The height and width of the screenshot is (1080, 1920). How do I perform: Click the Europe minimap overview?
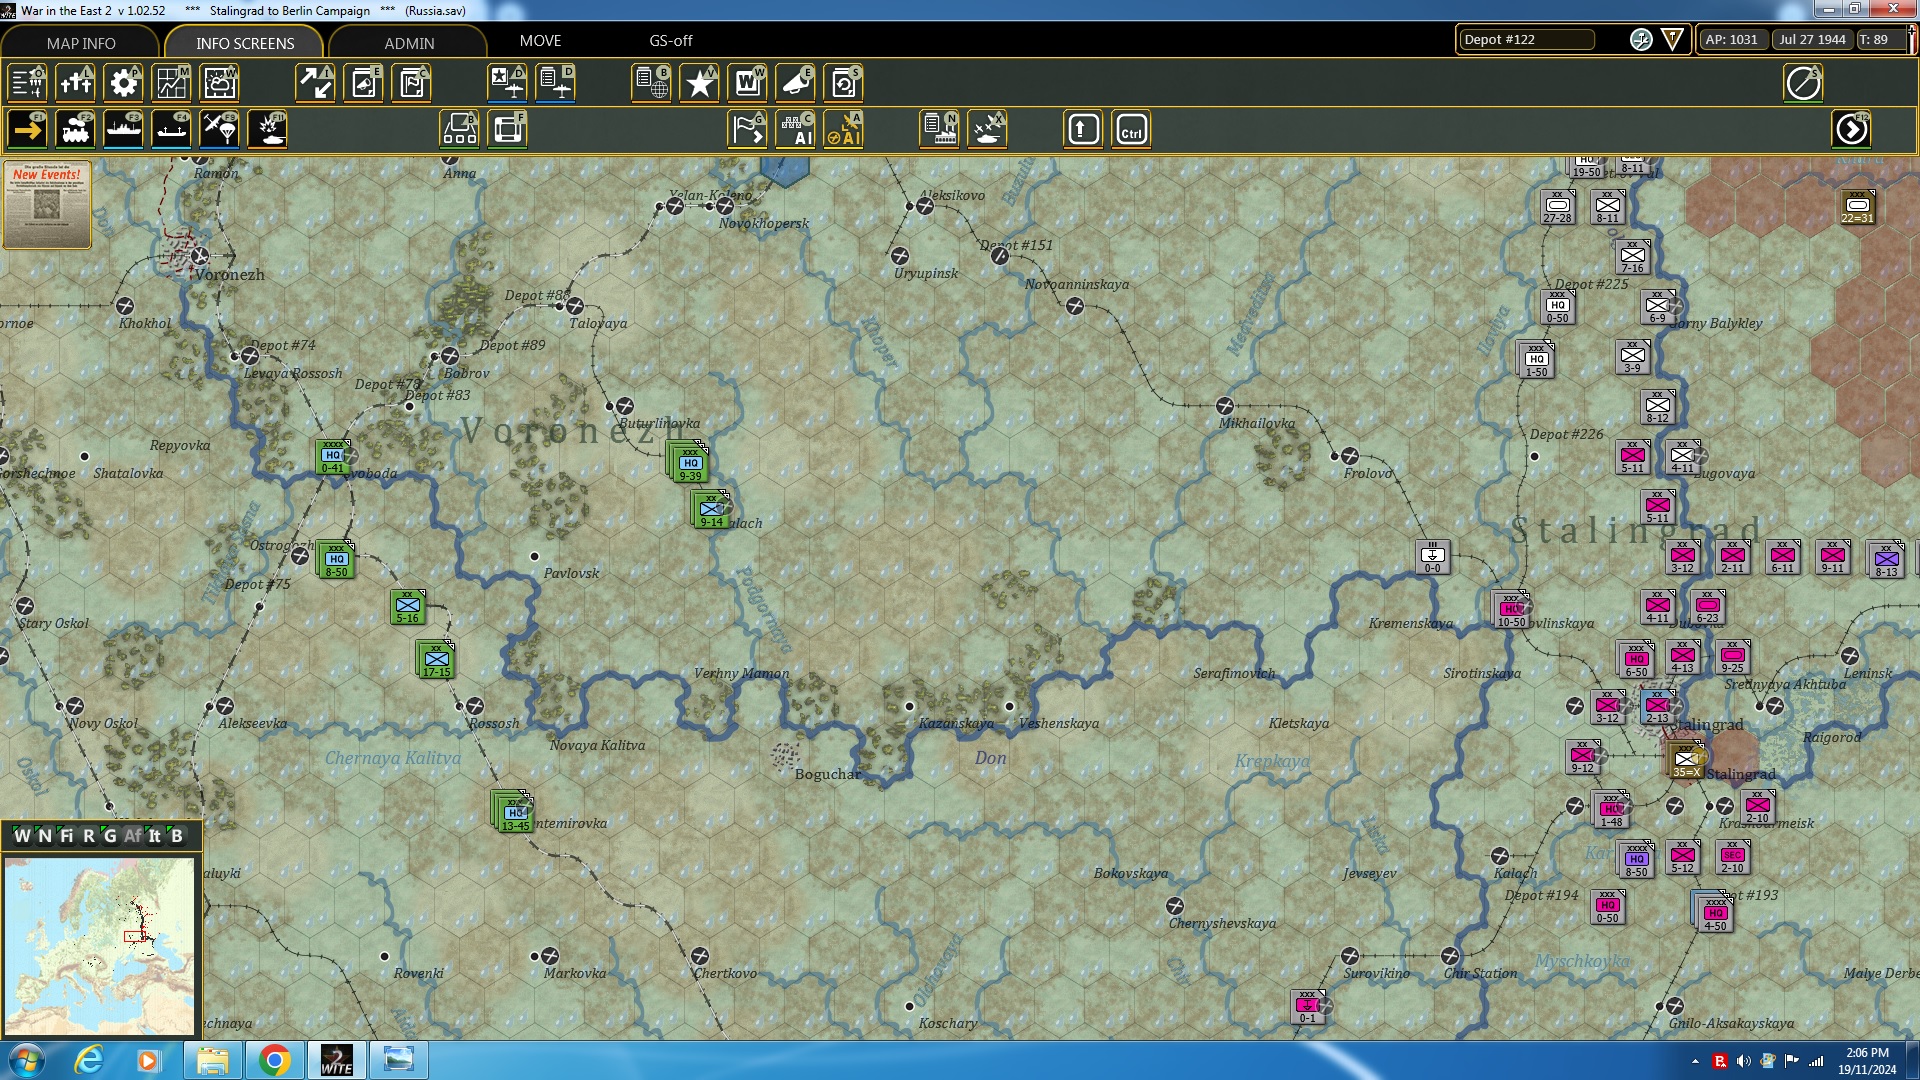tap(100, 946)
